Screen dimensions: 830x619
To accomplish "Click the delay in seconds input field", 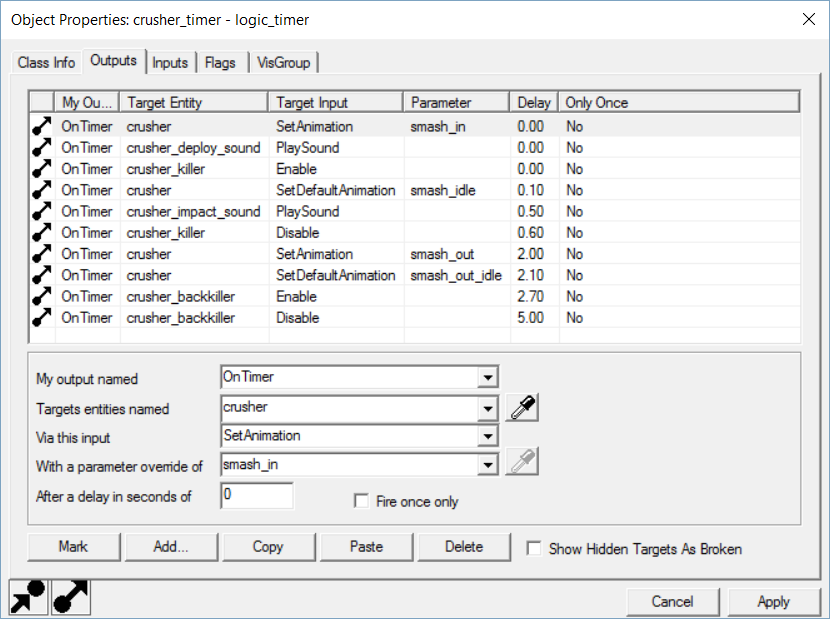I will 257,495.
